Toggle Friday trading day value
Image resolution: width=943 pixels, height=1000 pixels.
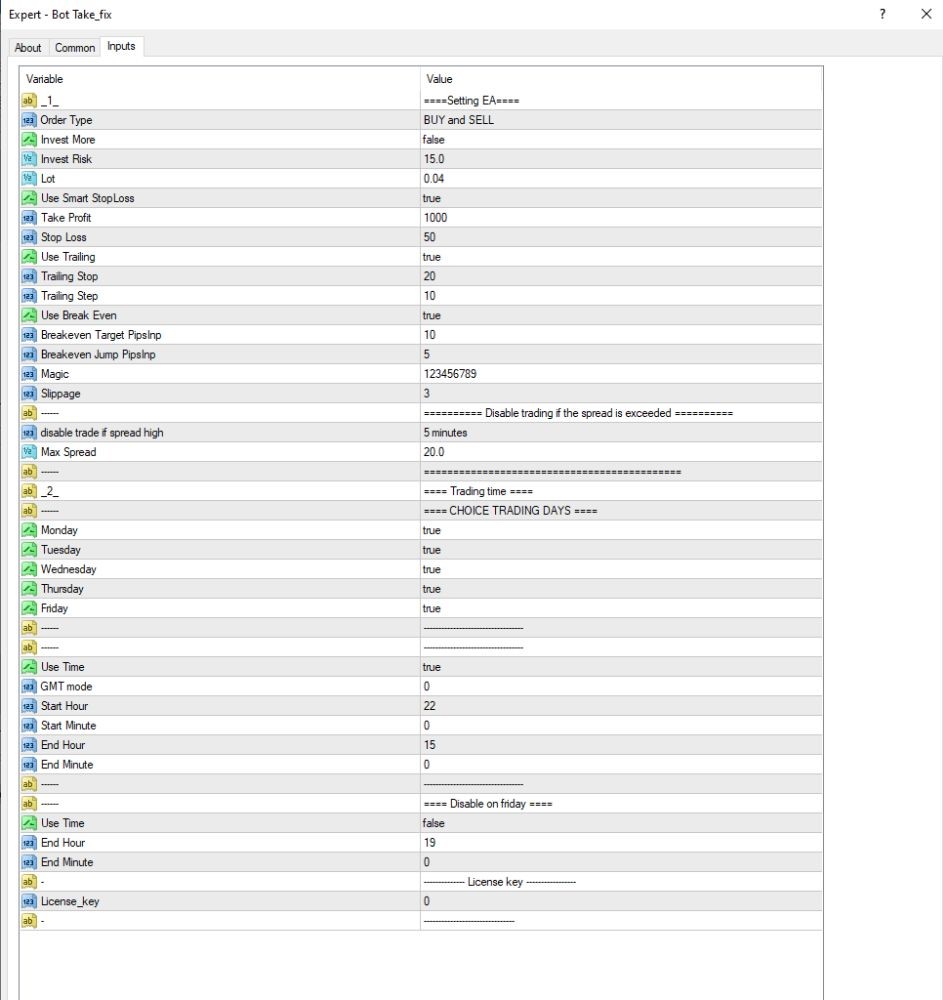[621, 608]
